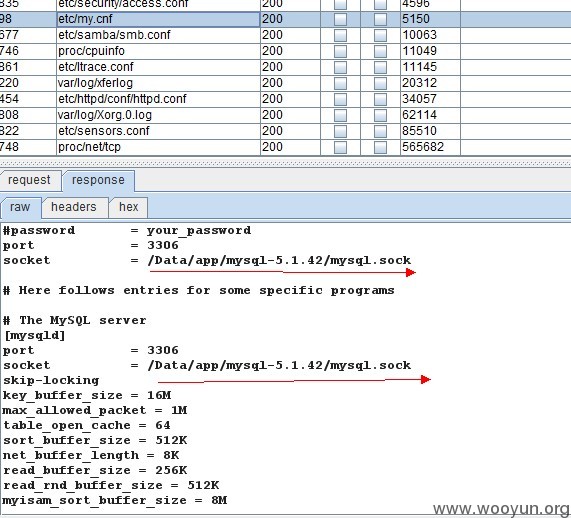This screenshot has height=518, width=571.
Task: Click the length value 34057
Action: click(419, 99)
